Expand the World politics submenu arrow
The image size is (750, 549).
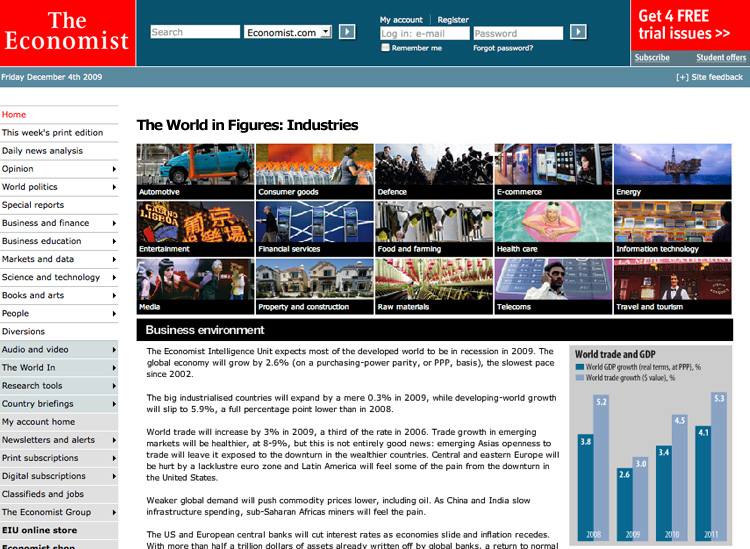114,187
